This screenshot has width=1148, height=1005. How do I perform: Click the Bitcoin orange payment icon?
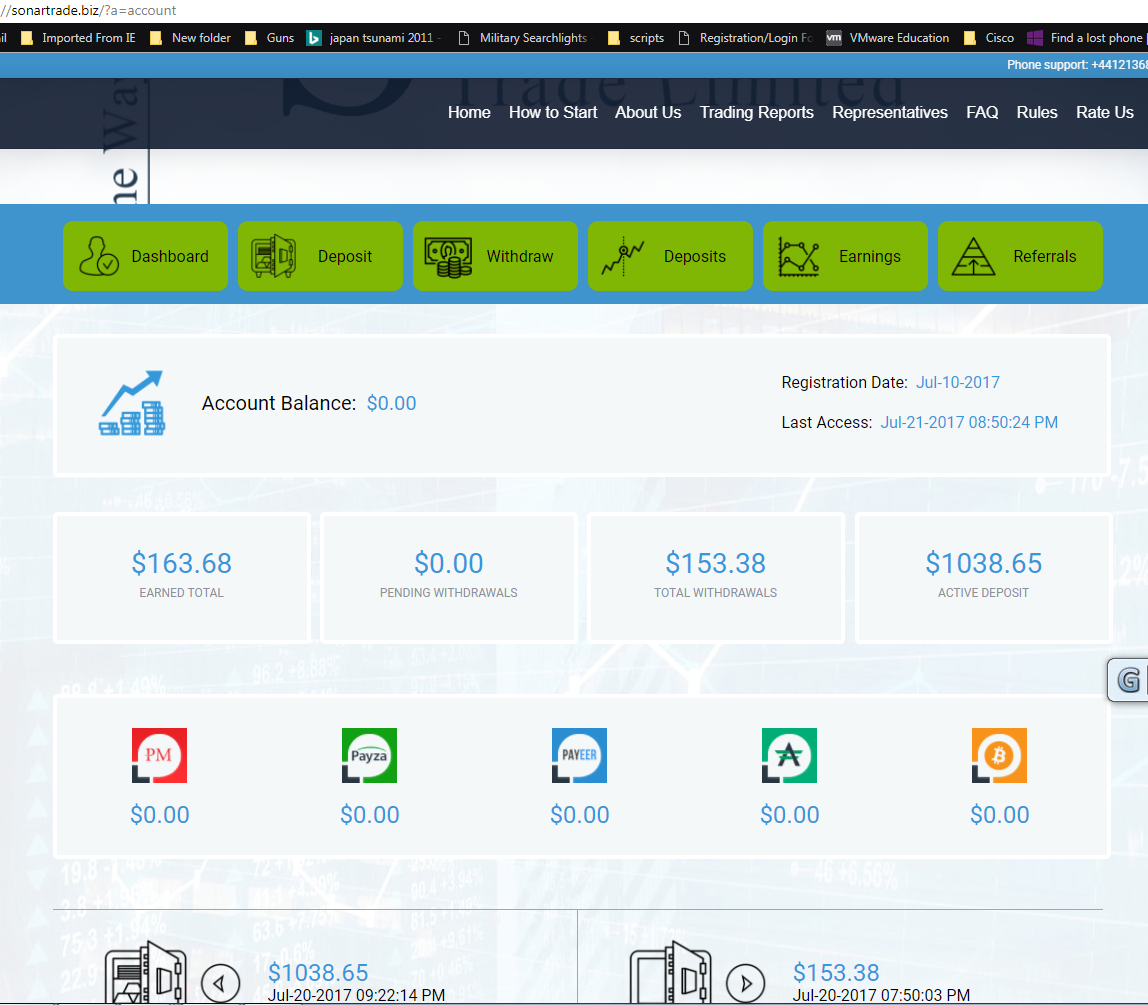pyautogui.click(x=999, y=755)
